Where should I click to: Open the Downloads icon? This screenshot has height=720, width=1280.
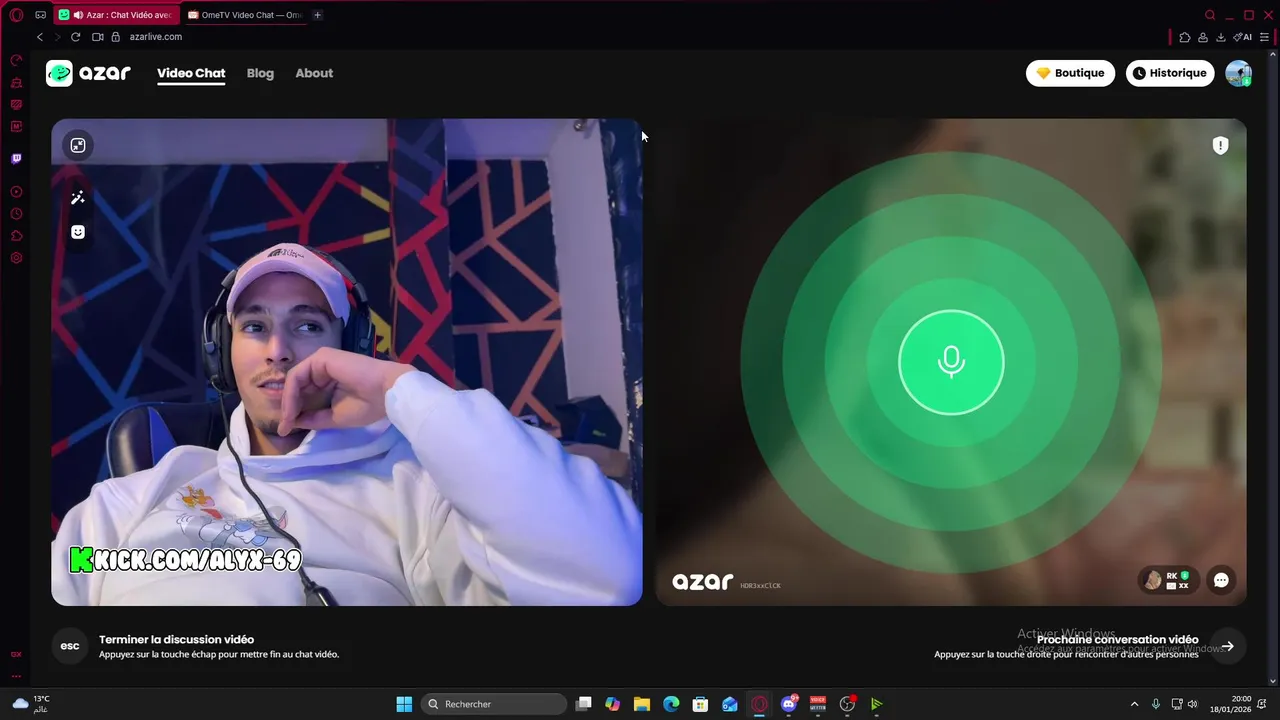[1221, 37]
